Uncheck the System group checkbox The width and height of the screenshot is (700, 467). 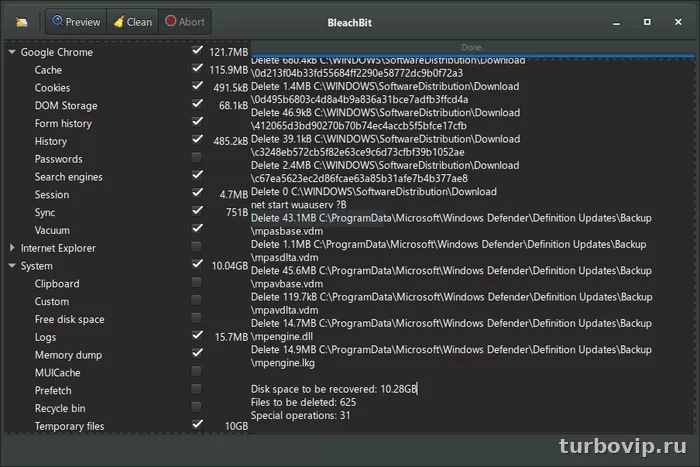(196, 264)
